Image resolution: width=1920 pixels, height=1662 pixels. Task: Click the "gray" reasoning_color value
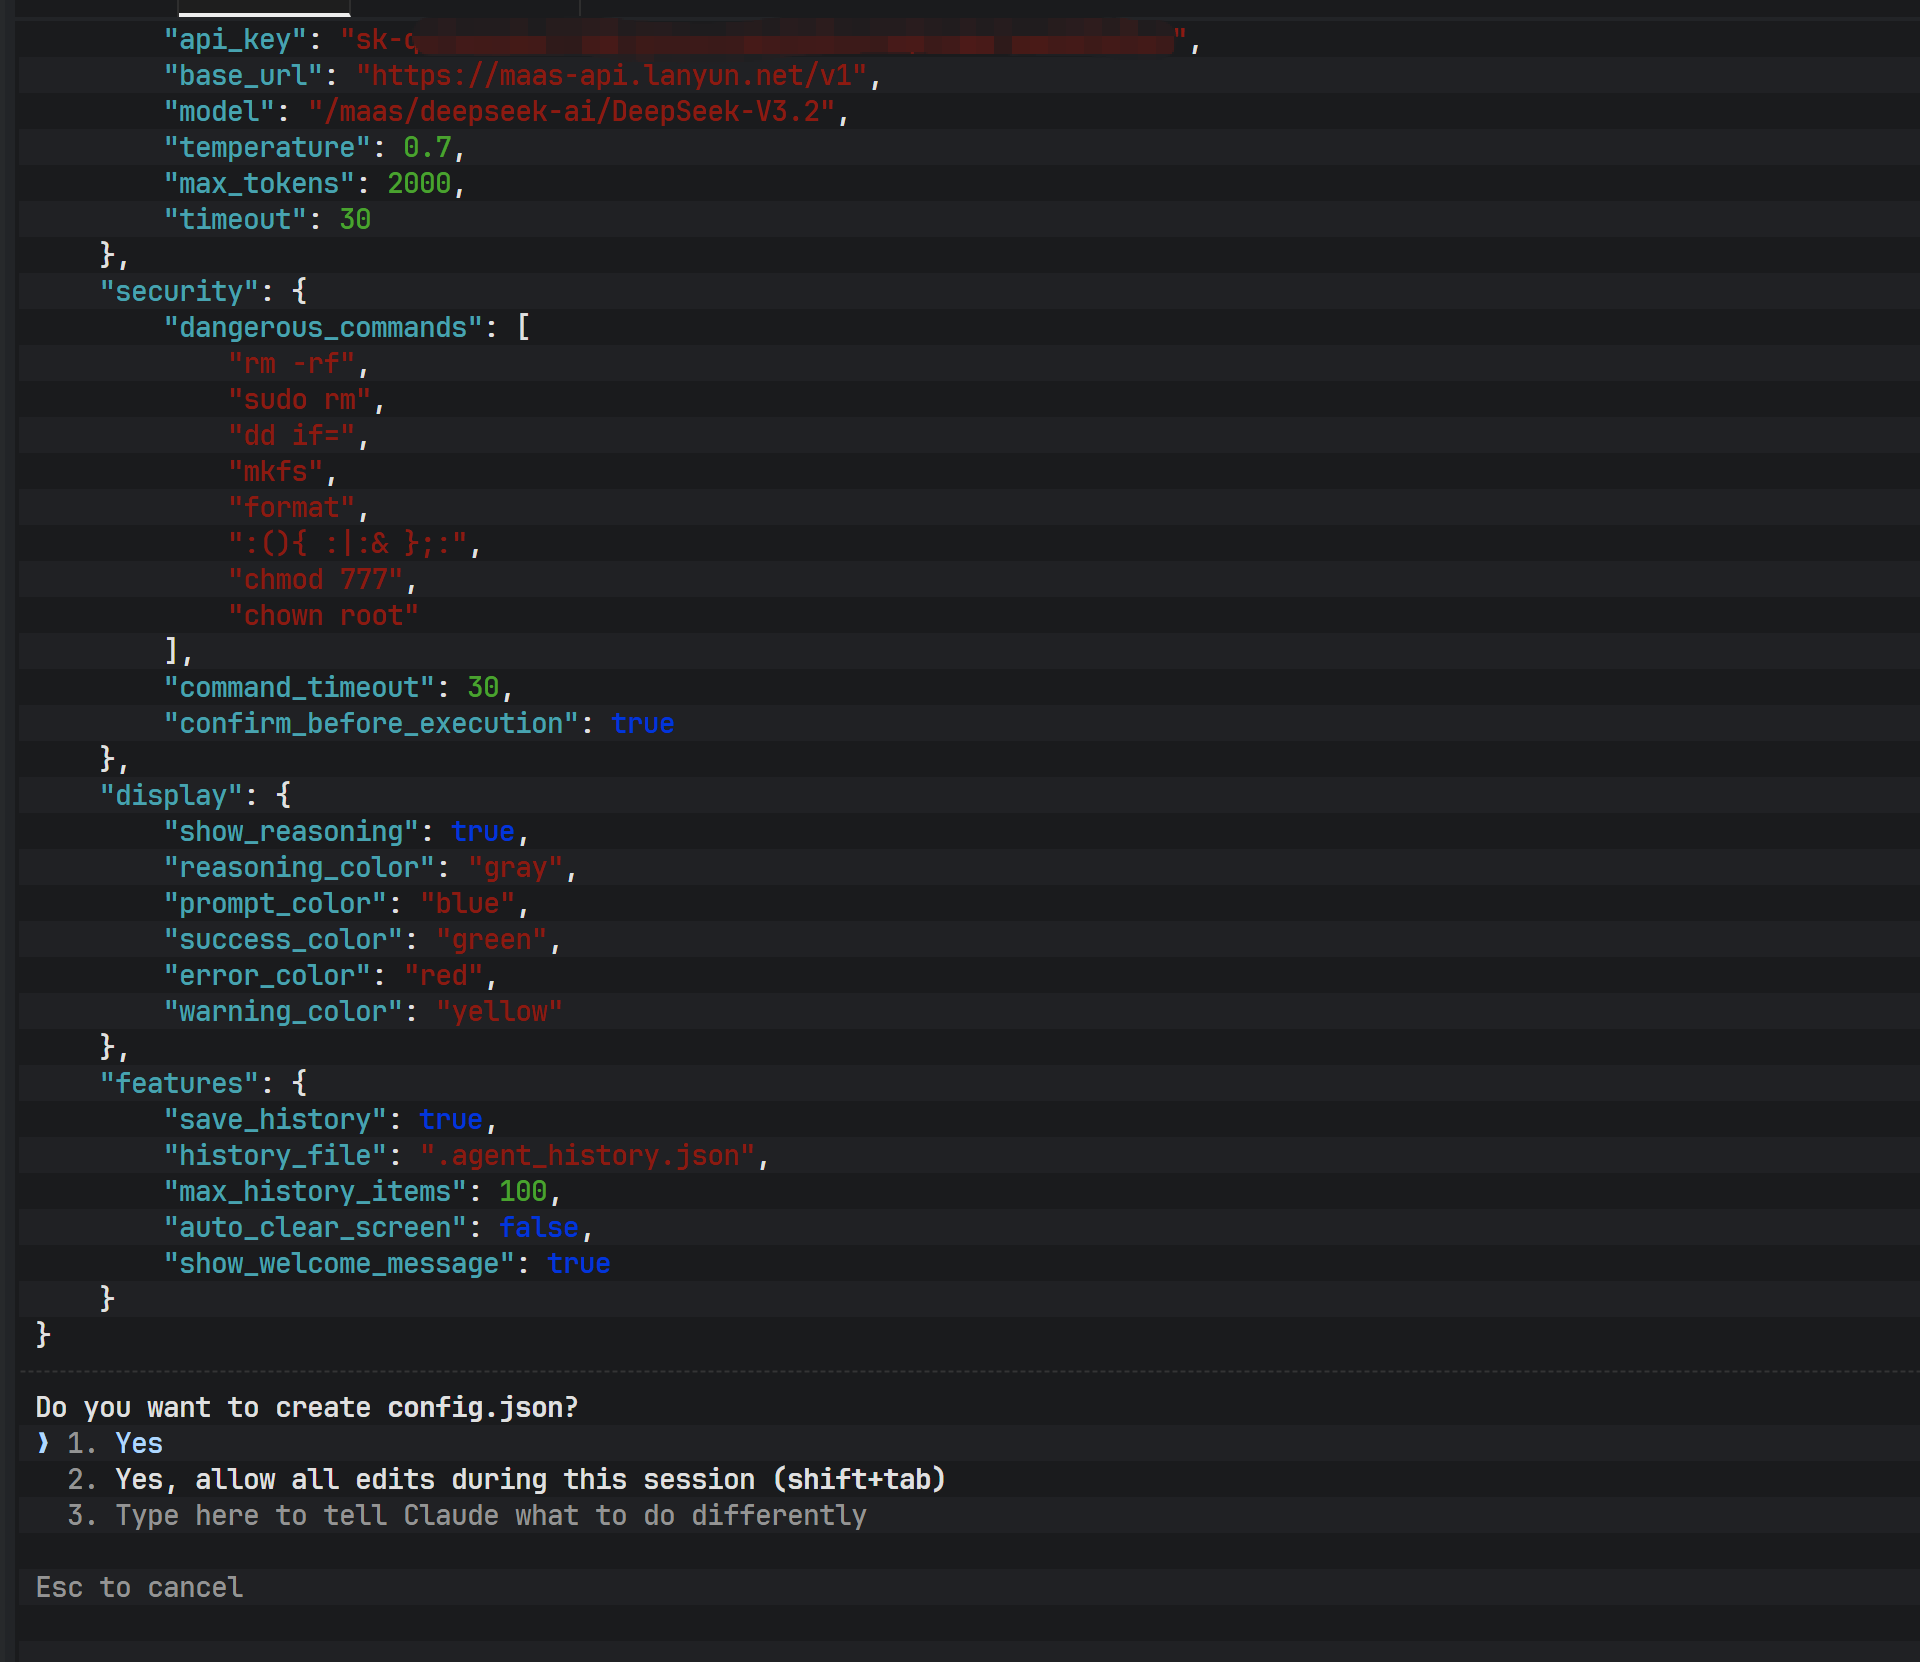[515, 868]
